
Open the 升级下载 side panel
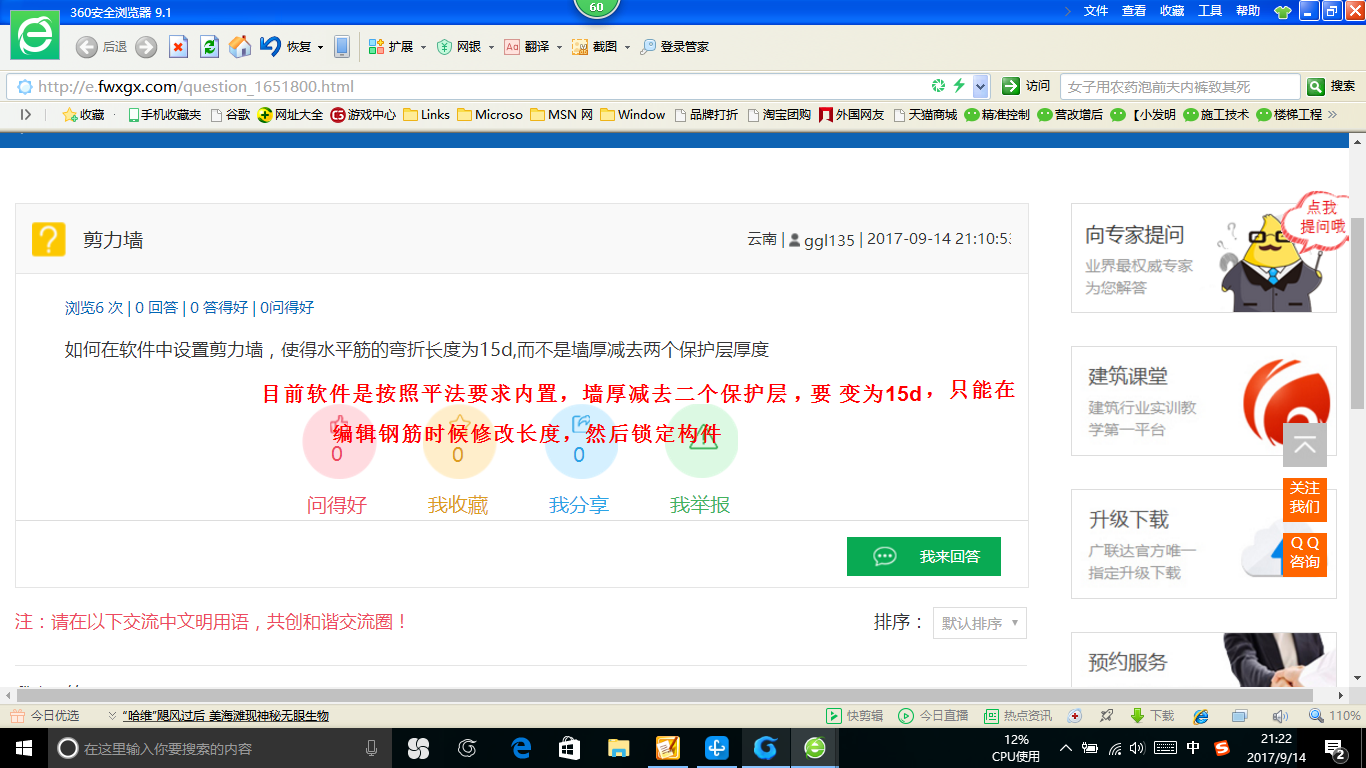click(1204, 544)
